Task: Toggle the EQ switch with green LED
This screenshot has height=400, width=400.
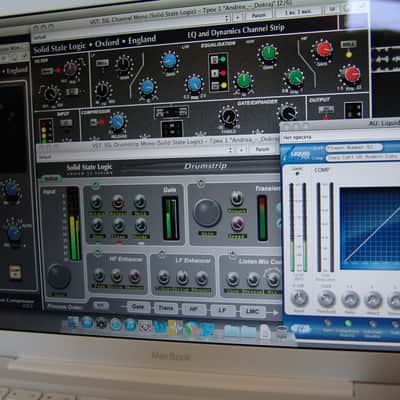Action: pos(215,60)
